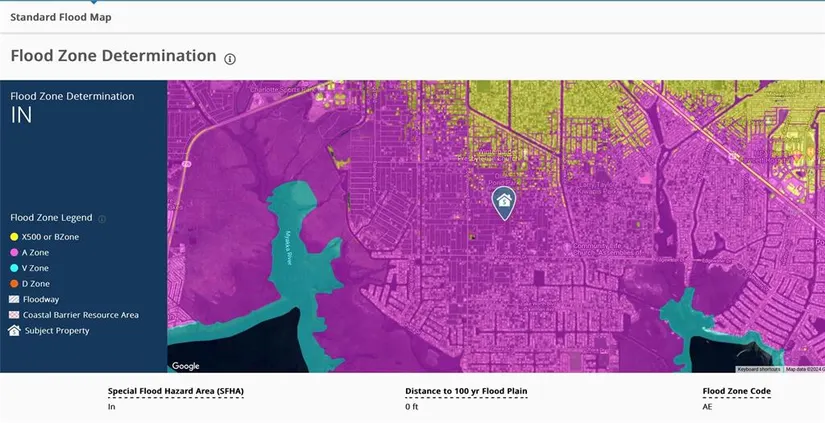
Task: Click the Subject Property house legend icon
Action: tap(14, 330)
